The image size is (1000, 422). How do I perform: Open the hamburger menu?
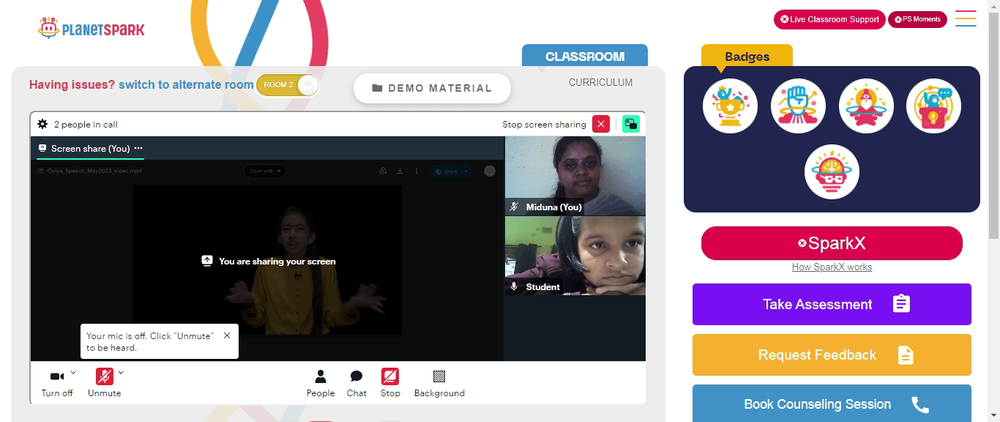966,18
